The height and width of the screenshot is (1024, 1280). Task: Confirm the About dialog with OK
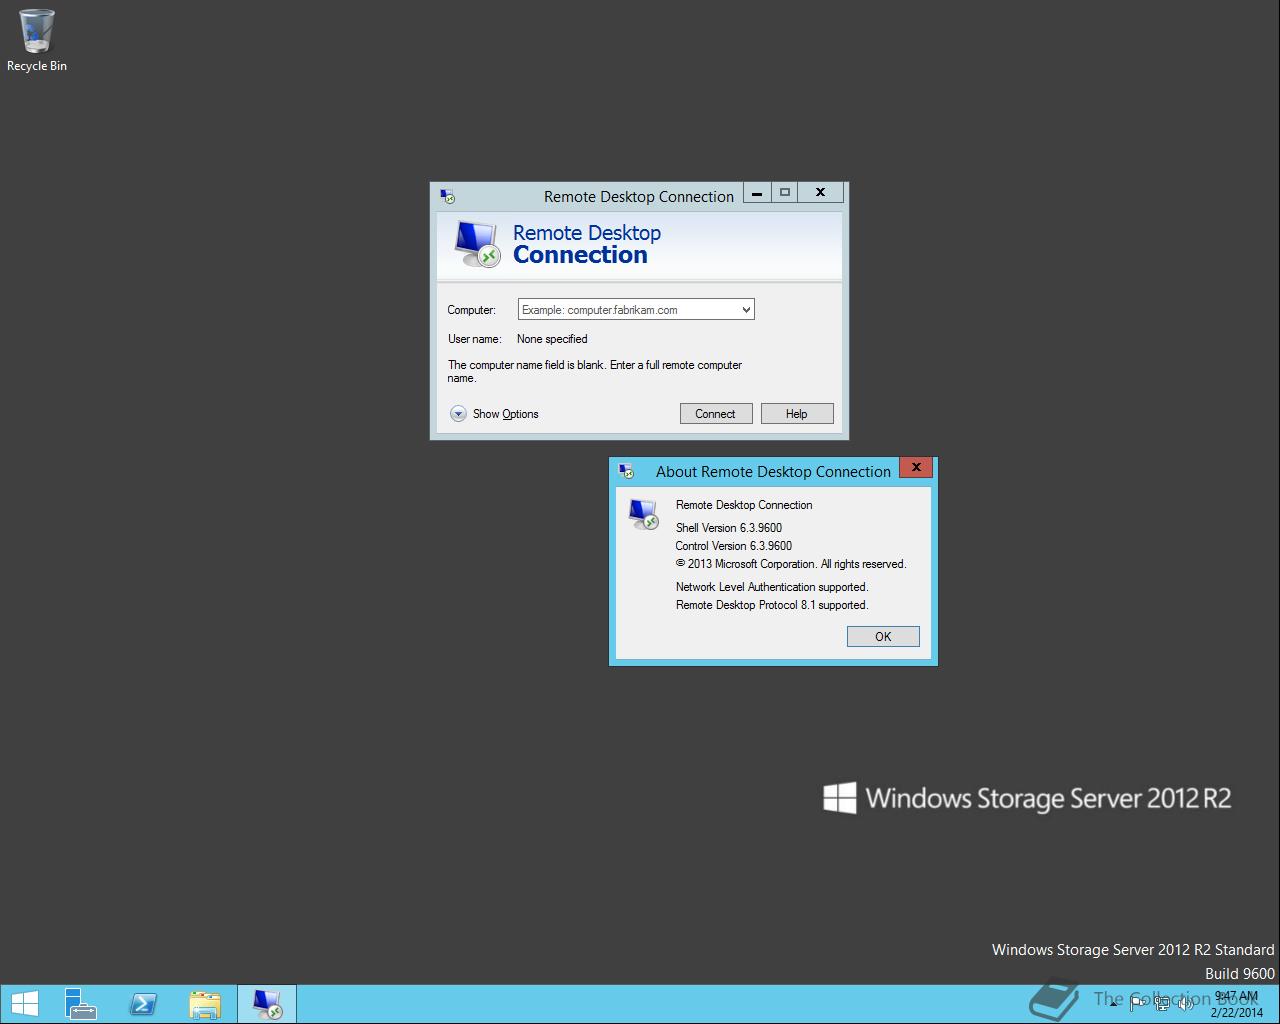[883, 636]
